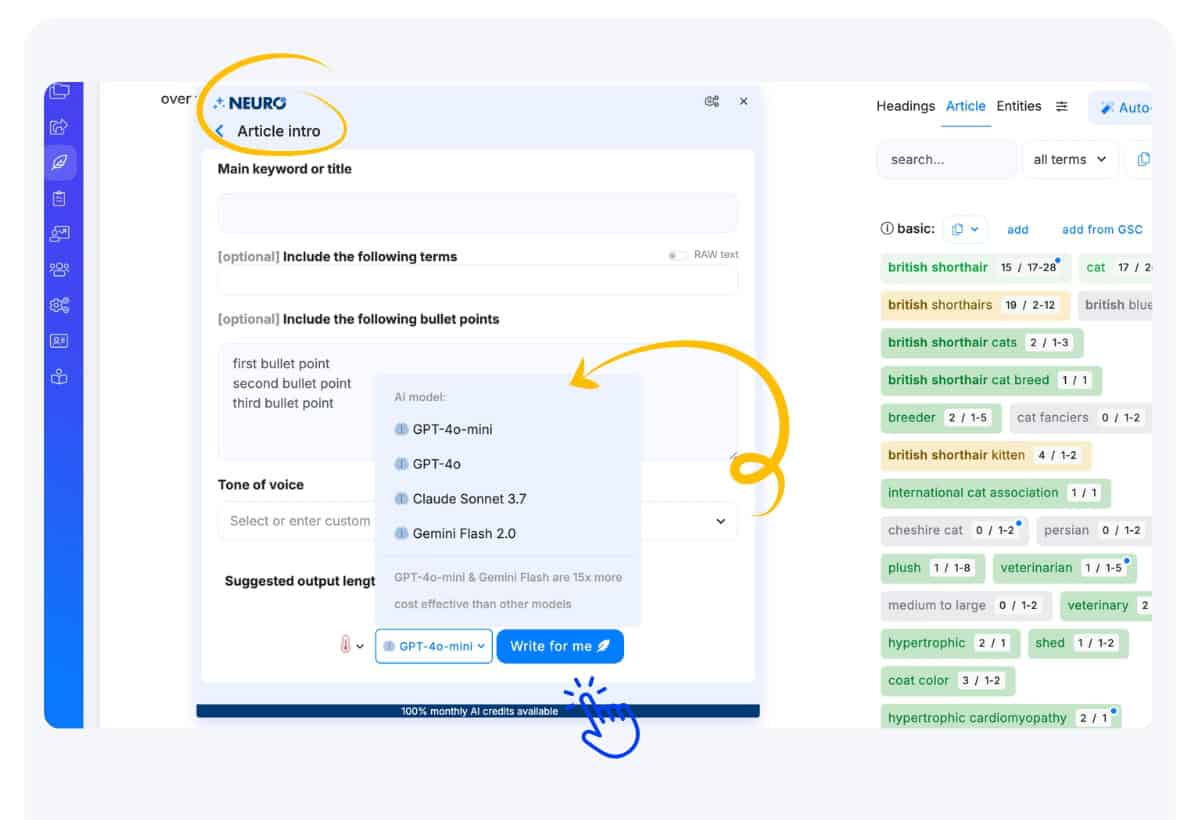The image size is (1200, 820).
Task: Go back from Article intro
Action: [x=220, y=131]
